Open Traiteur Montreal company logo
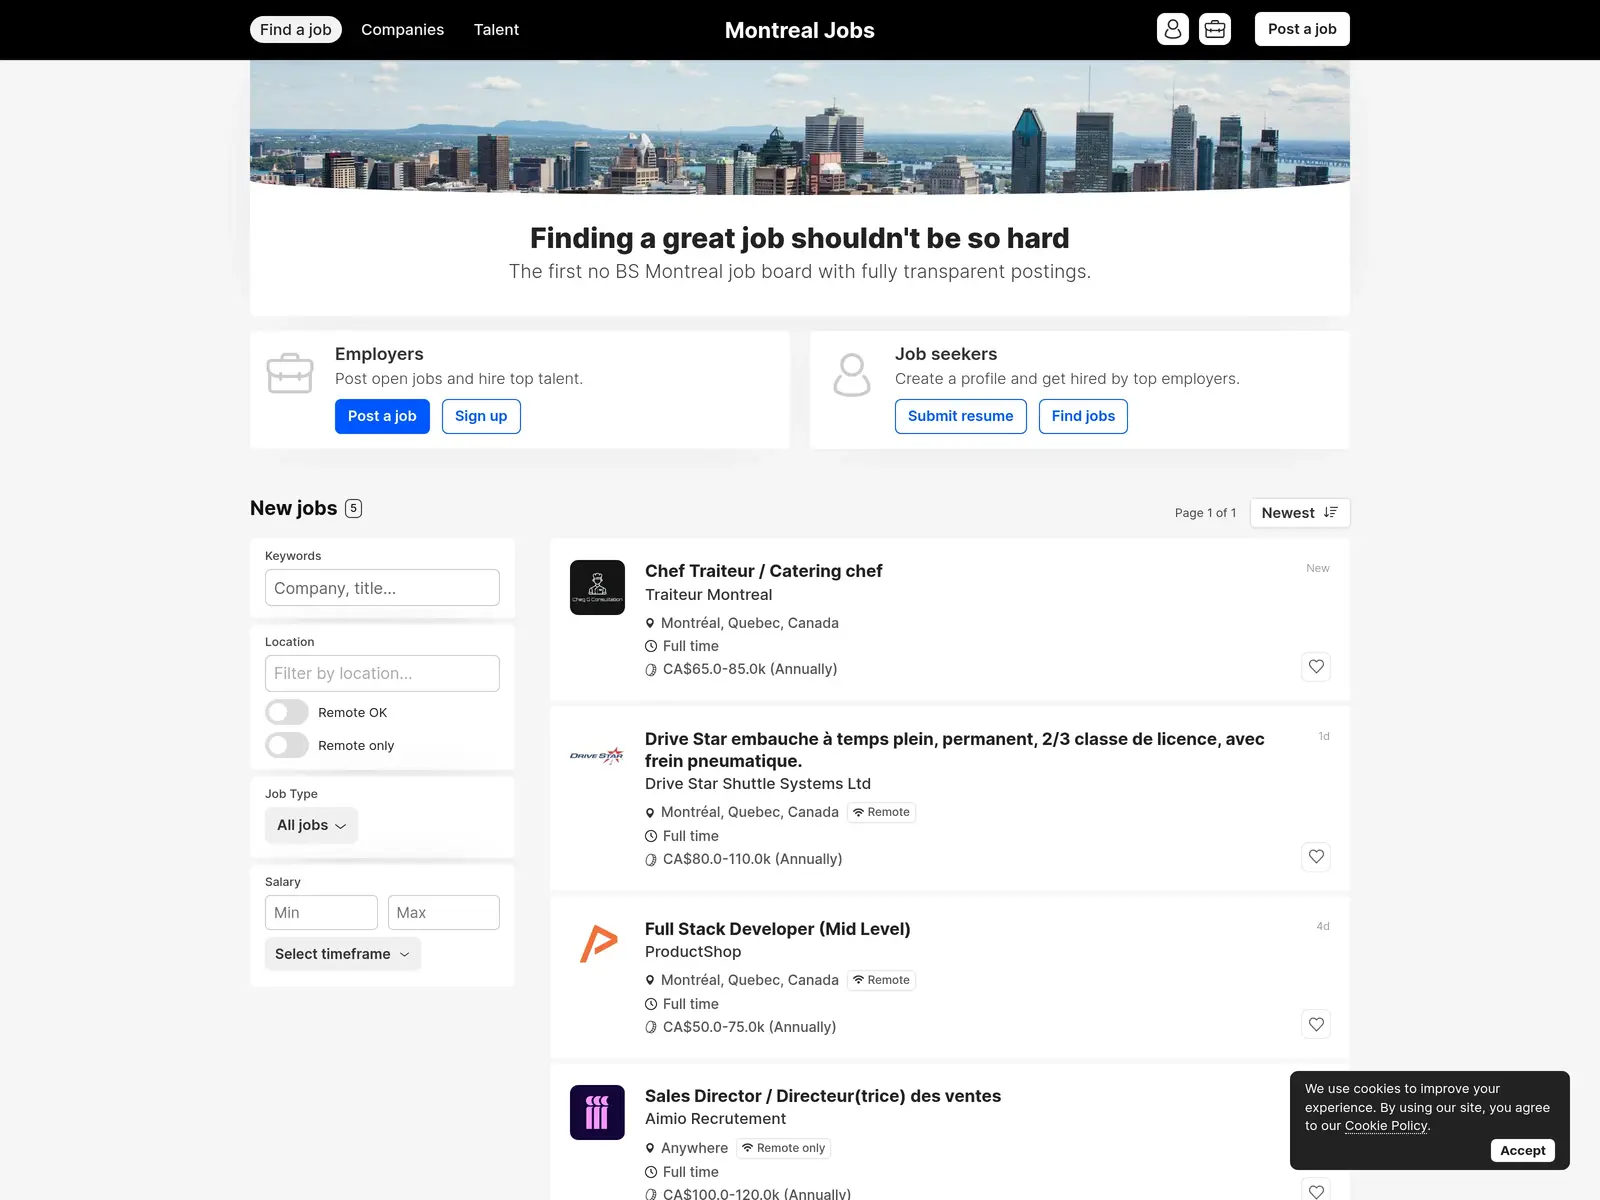The width and height of the screenshot is (1600, 1200). tap(597, 587)
